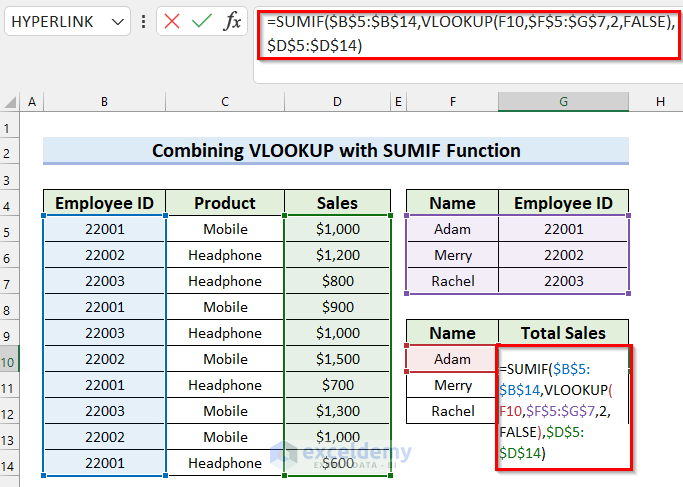This screenshot has width=683, height=487.
Task: Click the $800 sales cell
Action: [x=337, y=281]
